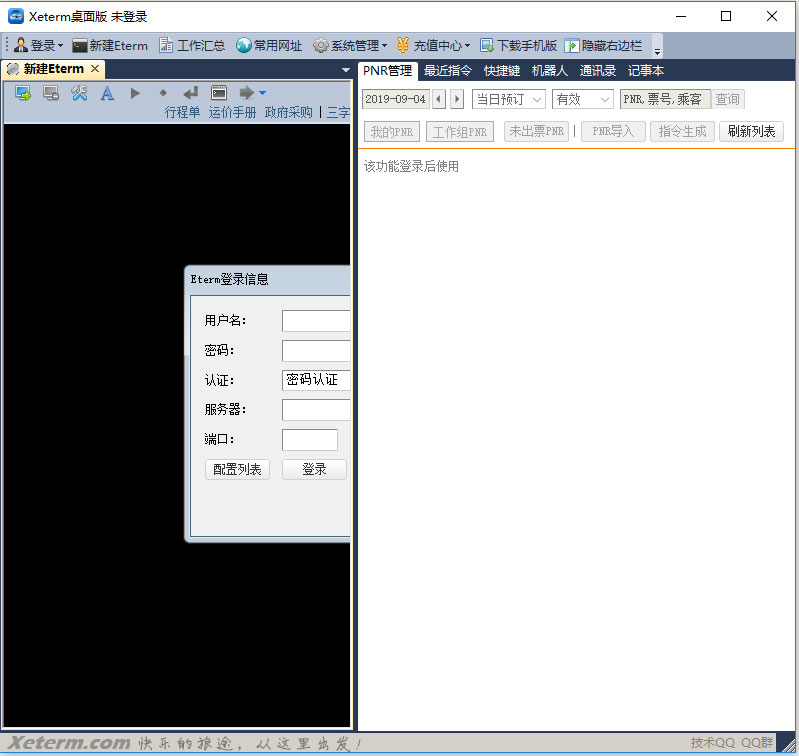Click 工作组PNR button
799x756 pixels.
(460, 132)
